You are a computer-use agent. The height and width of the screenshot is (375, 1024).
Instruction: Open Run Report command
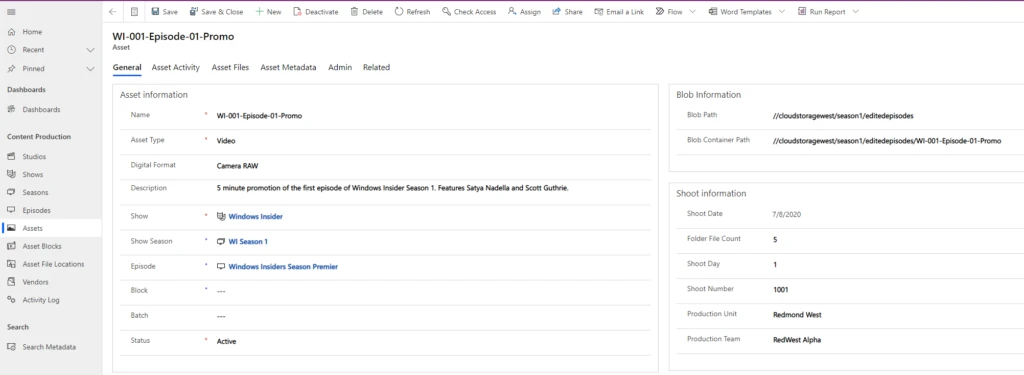tap(822, 12)
